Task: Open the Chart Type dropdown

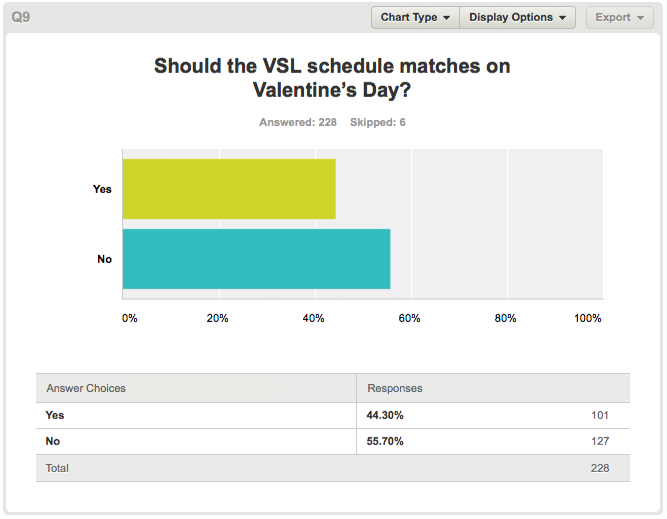Action: pos(415,17)
